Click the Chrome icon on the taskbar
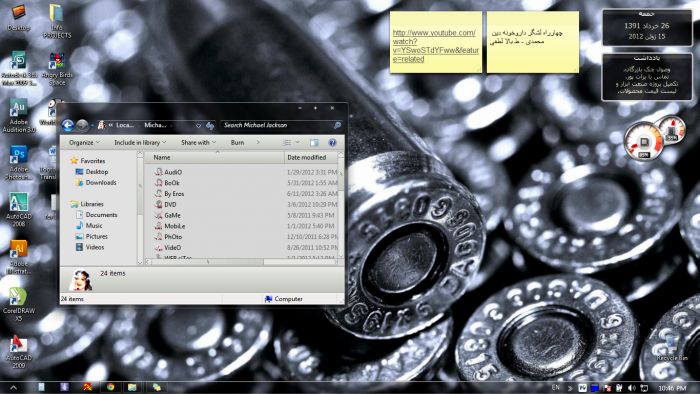The image size is (700, 394). (x=110, y=387)
